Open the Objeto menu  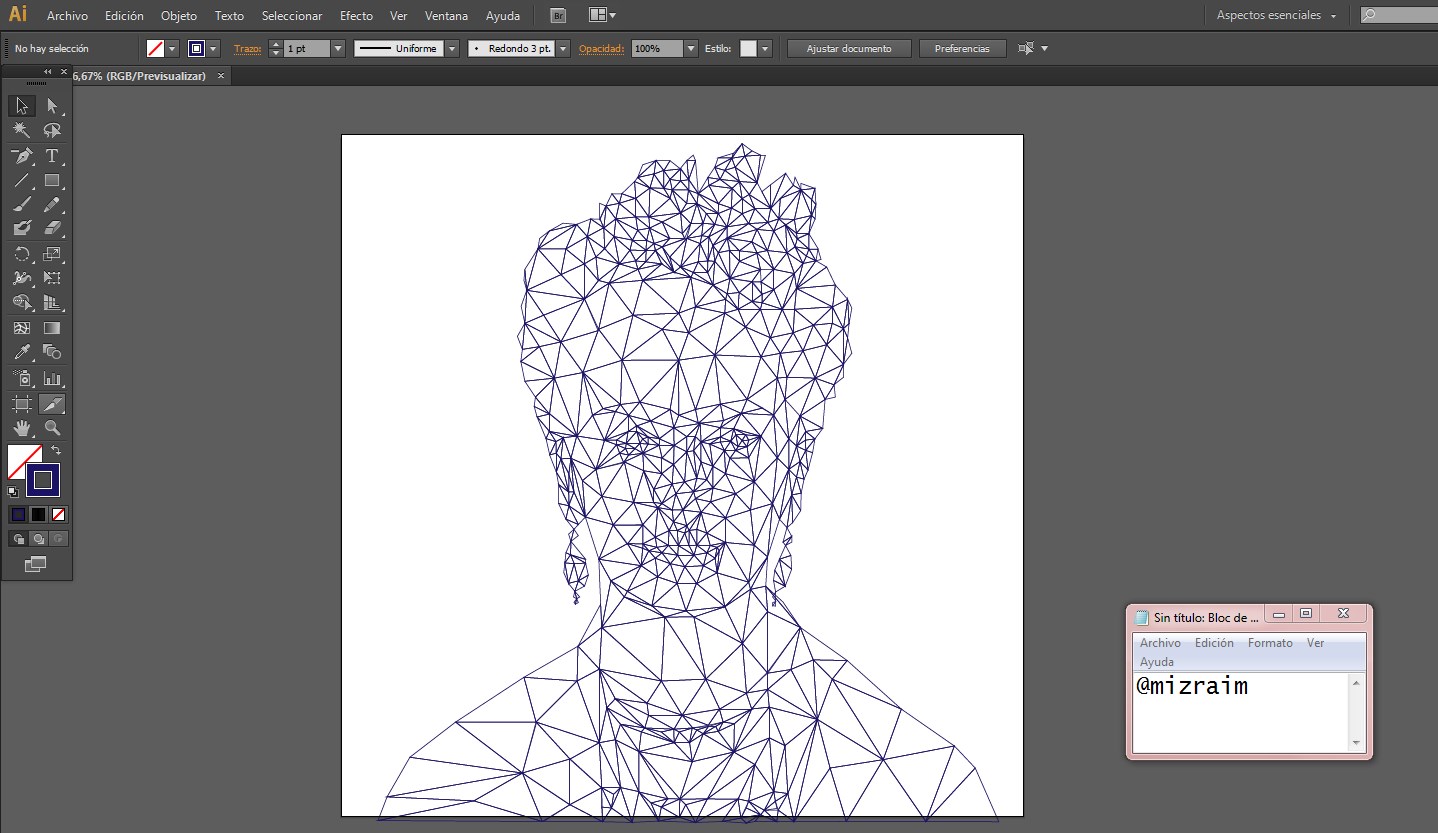pos(179,16)
